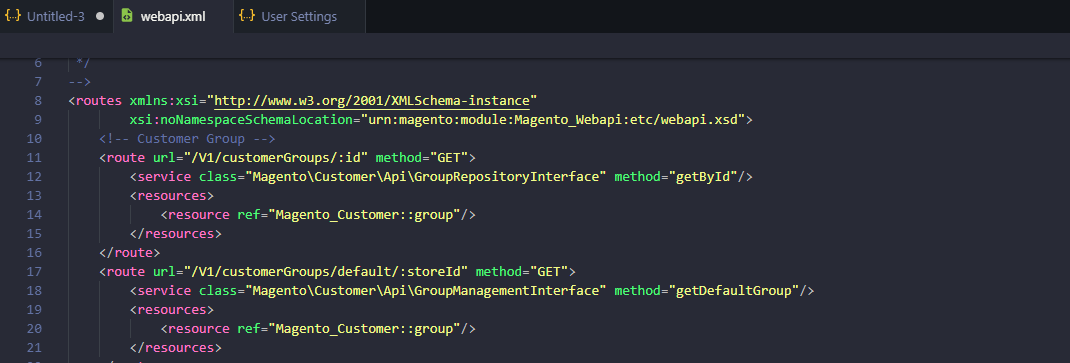Click the 'getDefaultGroup' method value
Screen dimensions: 1070x363
pos(738,291)
